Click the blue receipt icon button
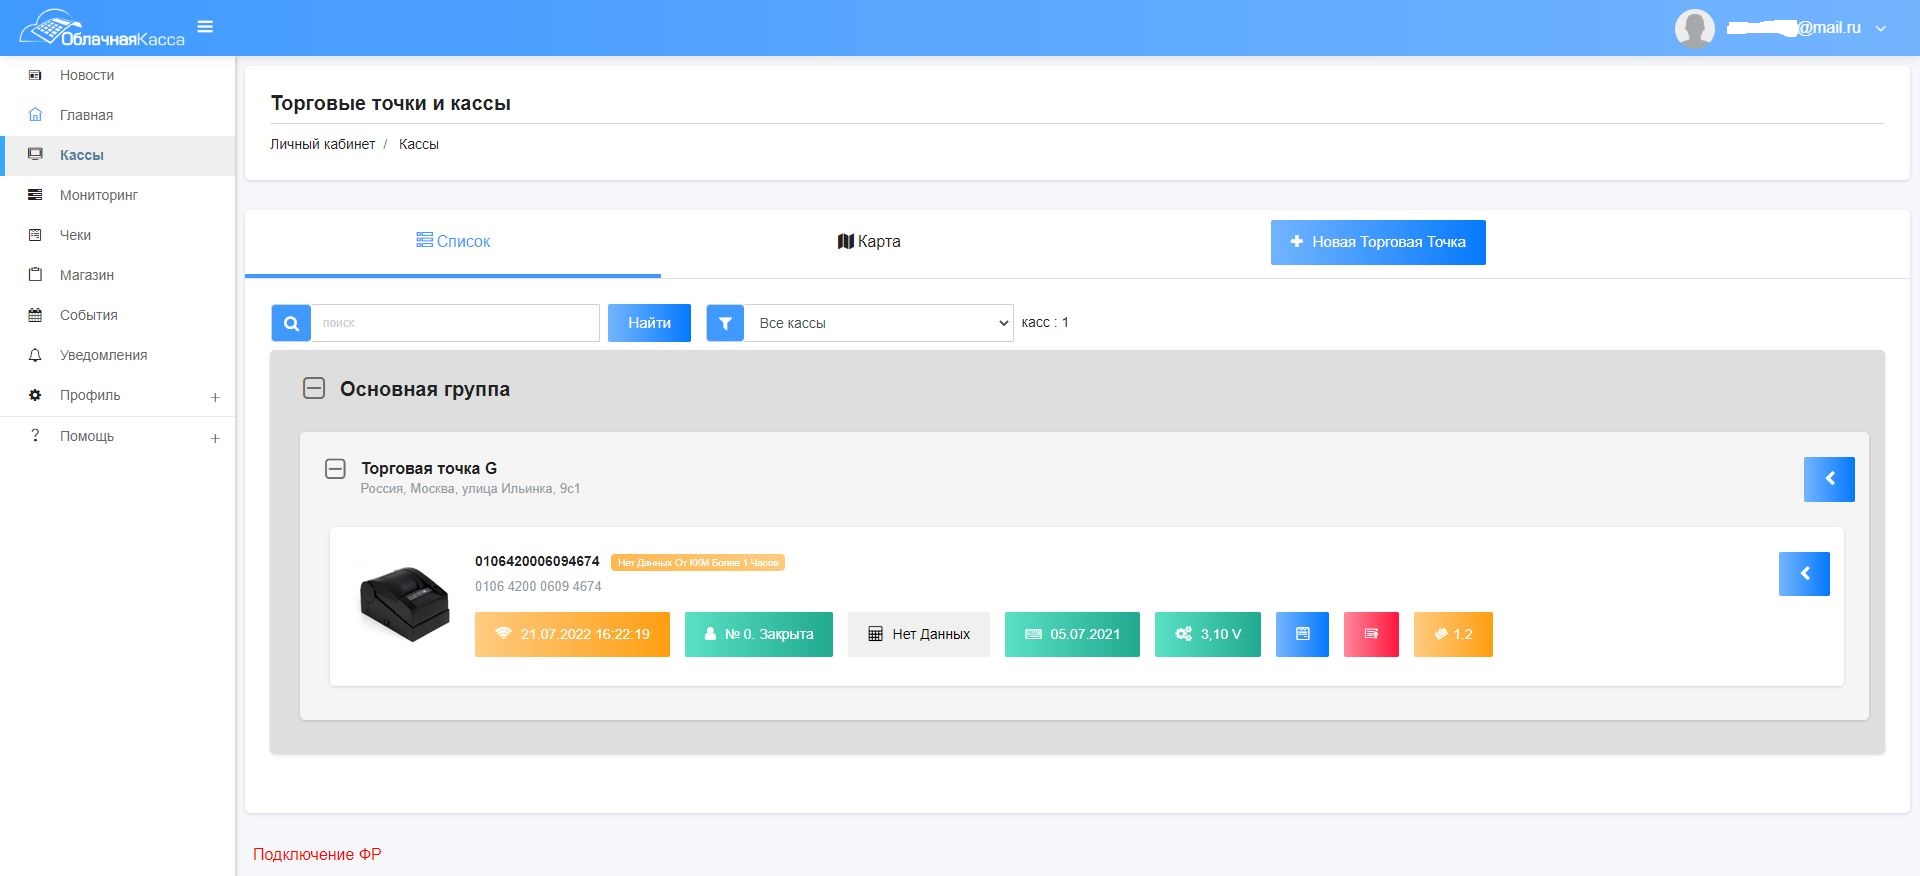1920x876 pixels. (x=1302, y=634)
